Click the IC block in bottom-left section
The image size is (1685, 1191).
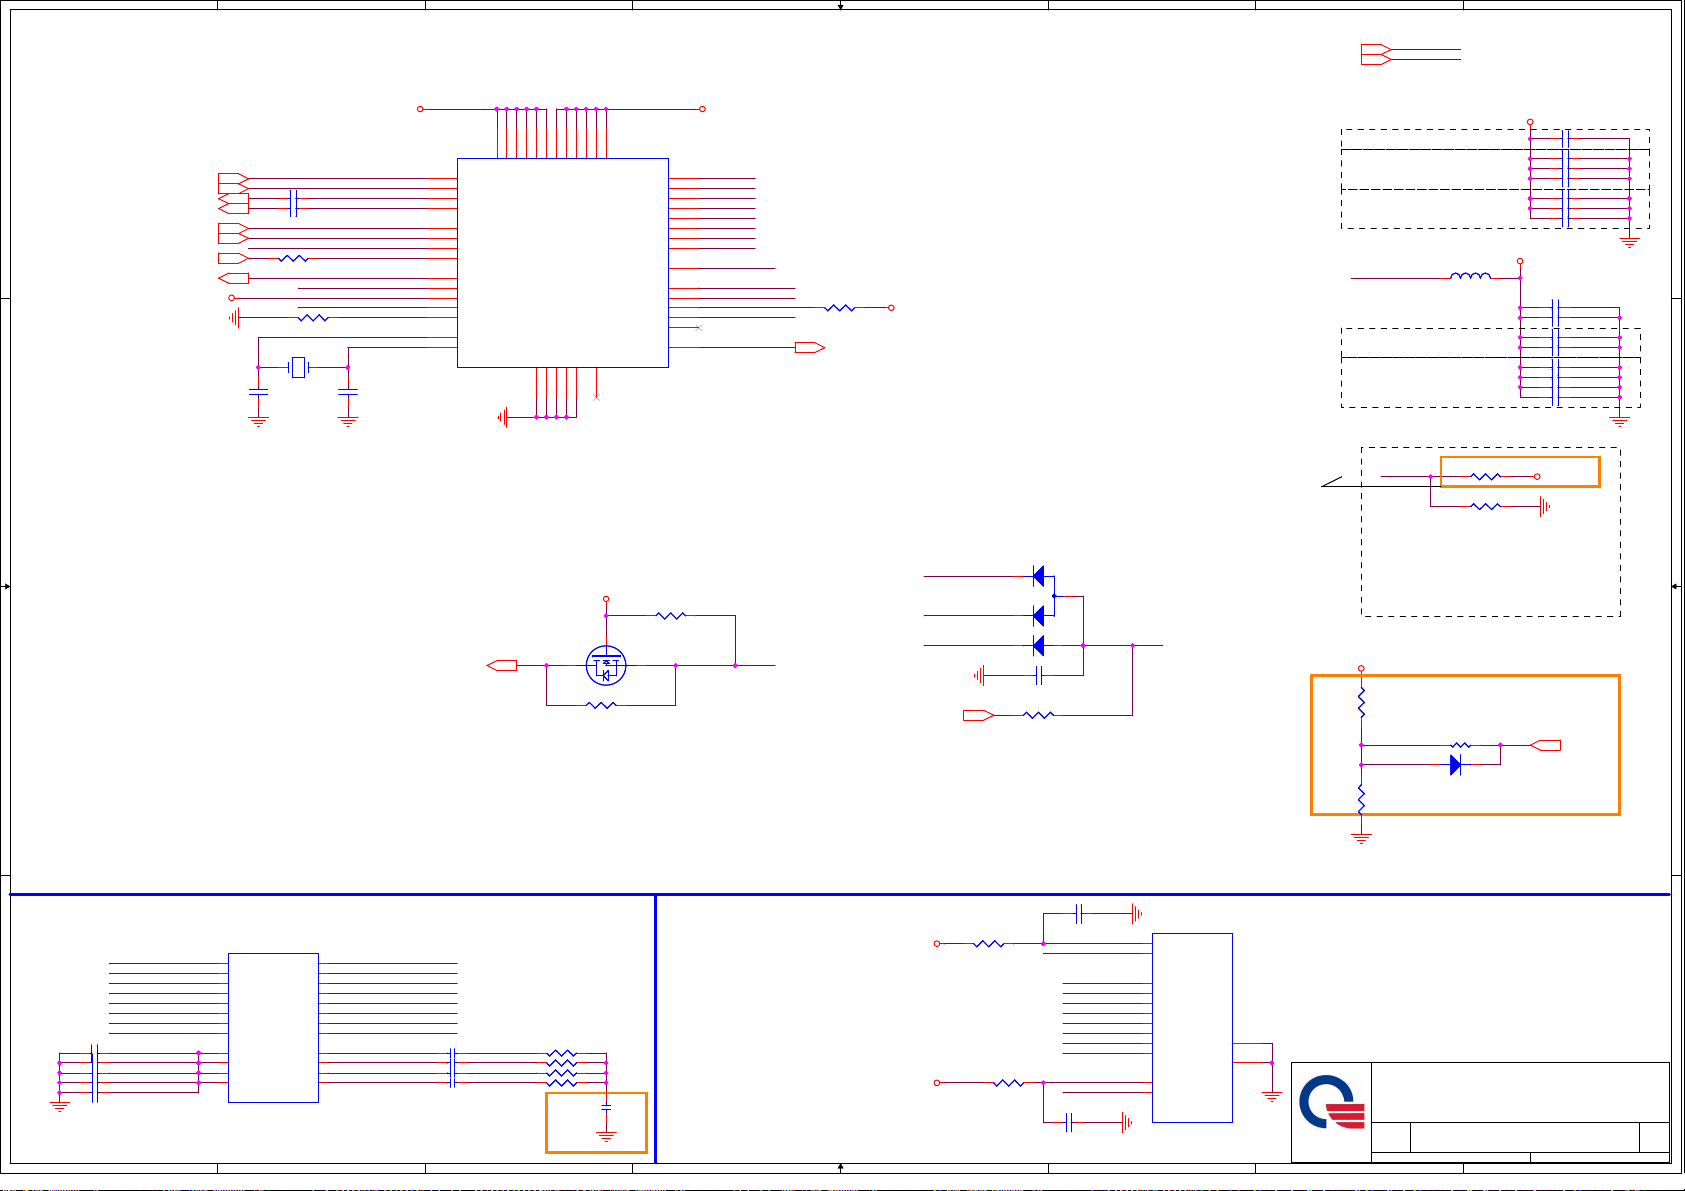pos(273,1027)
